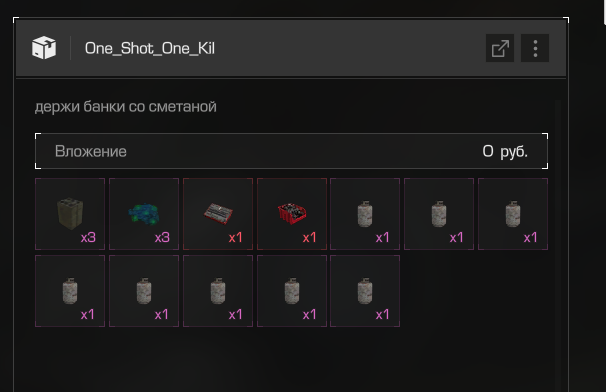The width and height of the screenshot is (606, 392).
Task: Click the second gas cylinder in top row
Action: click(439, 214)
